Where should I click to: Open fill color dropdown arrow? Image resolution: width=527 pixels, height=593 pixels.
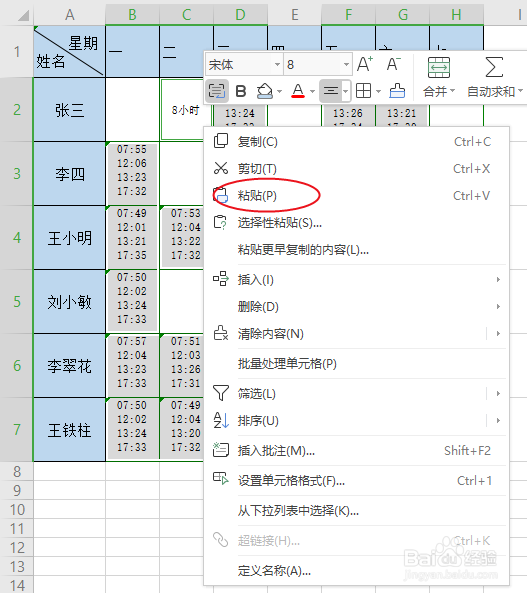pyautogui.click(x=280, y=91)
